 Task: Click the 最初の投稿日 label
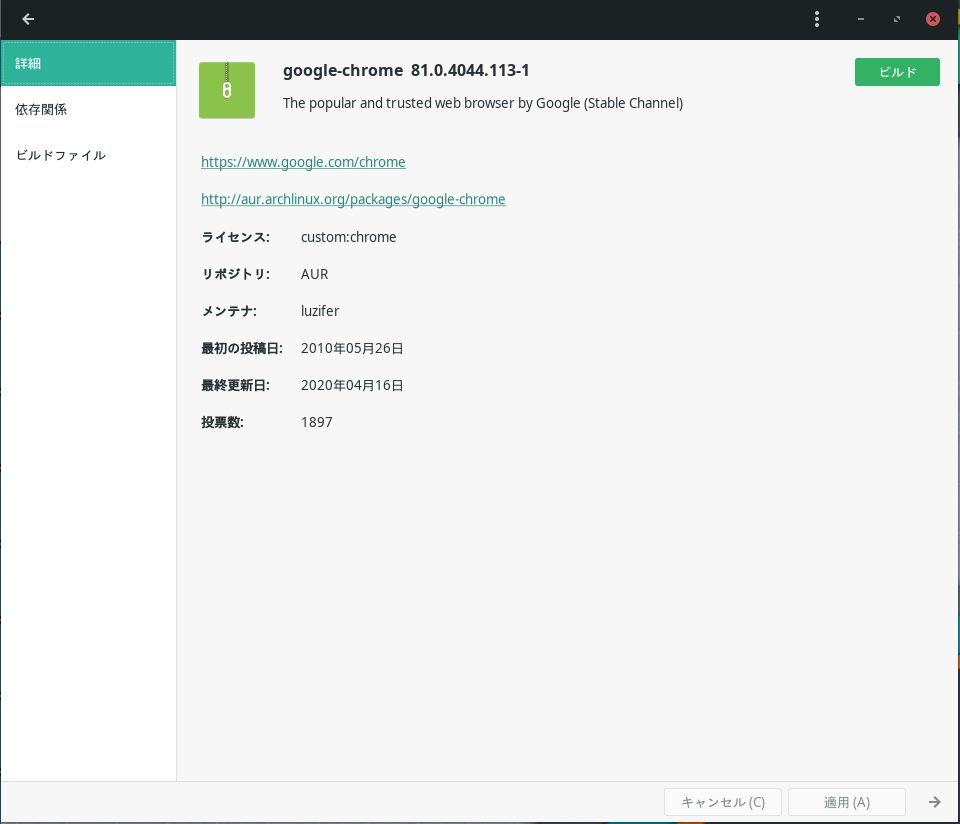tap(242, 348)
